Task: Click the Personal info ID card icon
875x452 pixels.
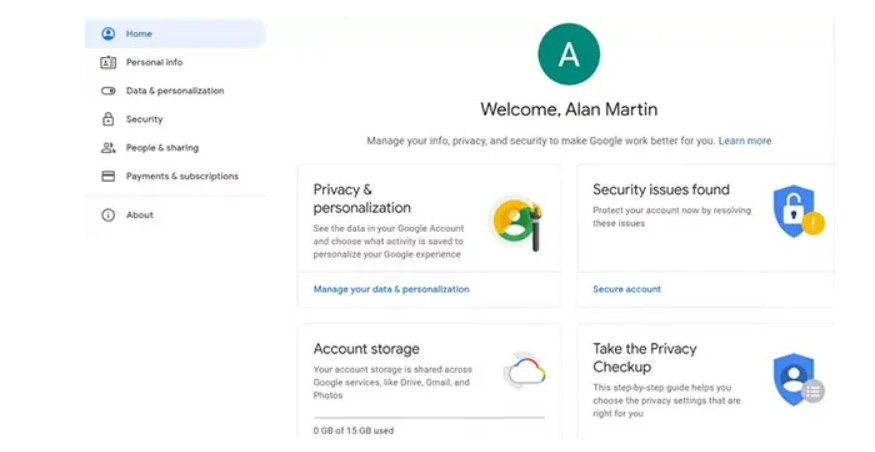Action: coord(108,62)
